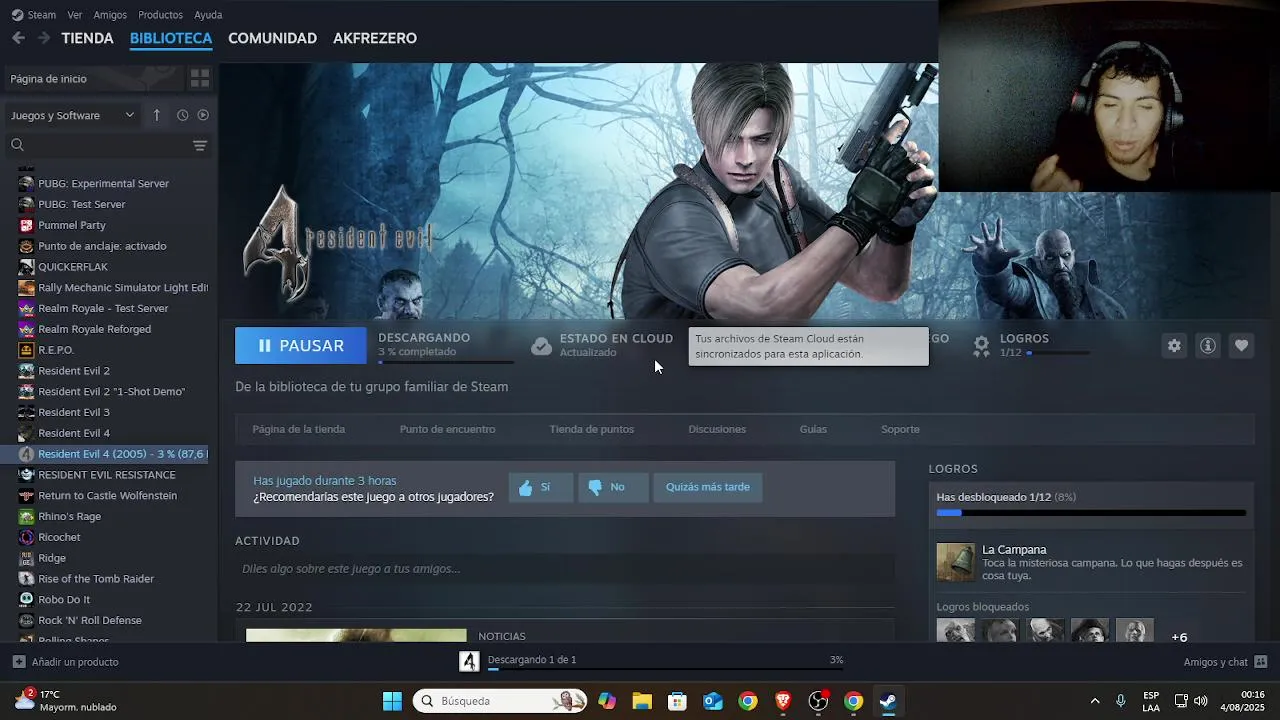Image resolution: width=1280 pixels, height=720 pixels.
Task: Open Amigos y chat icon
Action: (1261, 662)
